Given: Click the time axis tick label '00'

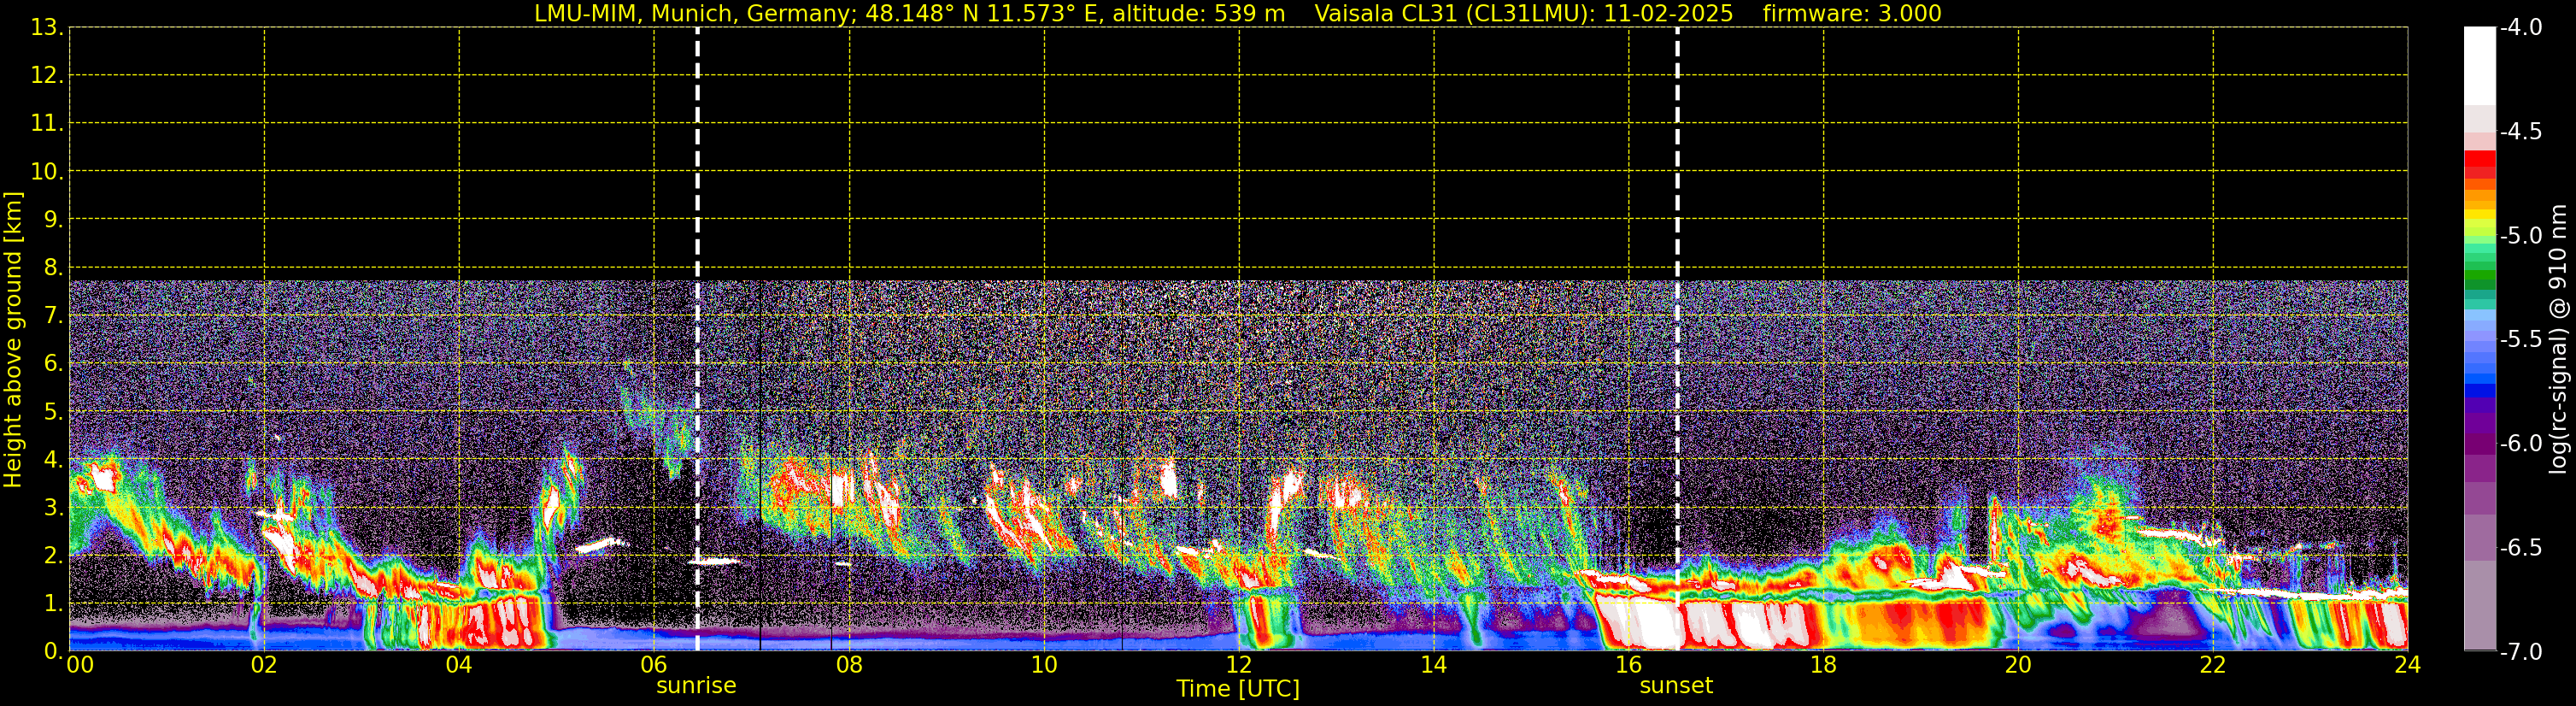Looking at the screenshot, I should (x=80, y=665).
